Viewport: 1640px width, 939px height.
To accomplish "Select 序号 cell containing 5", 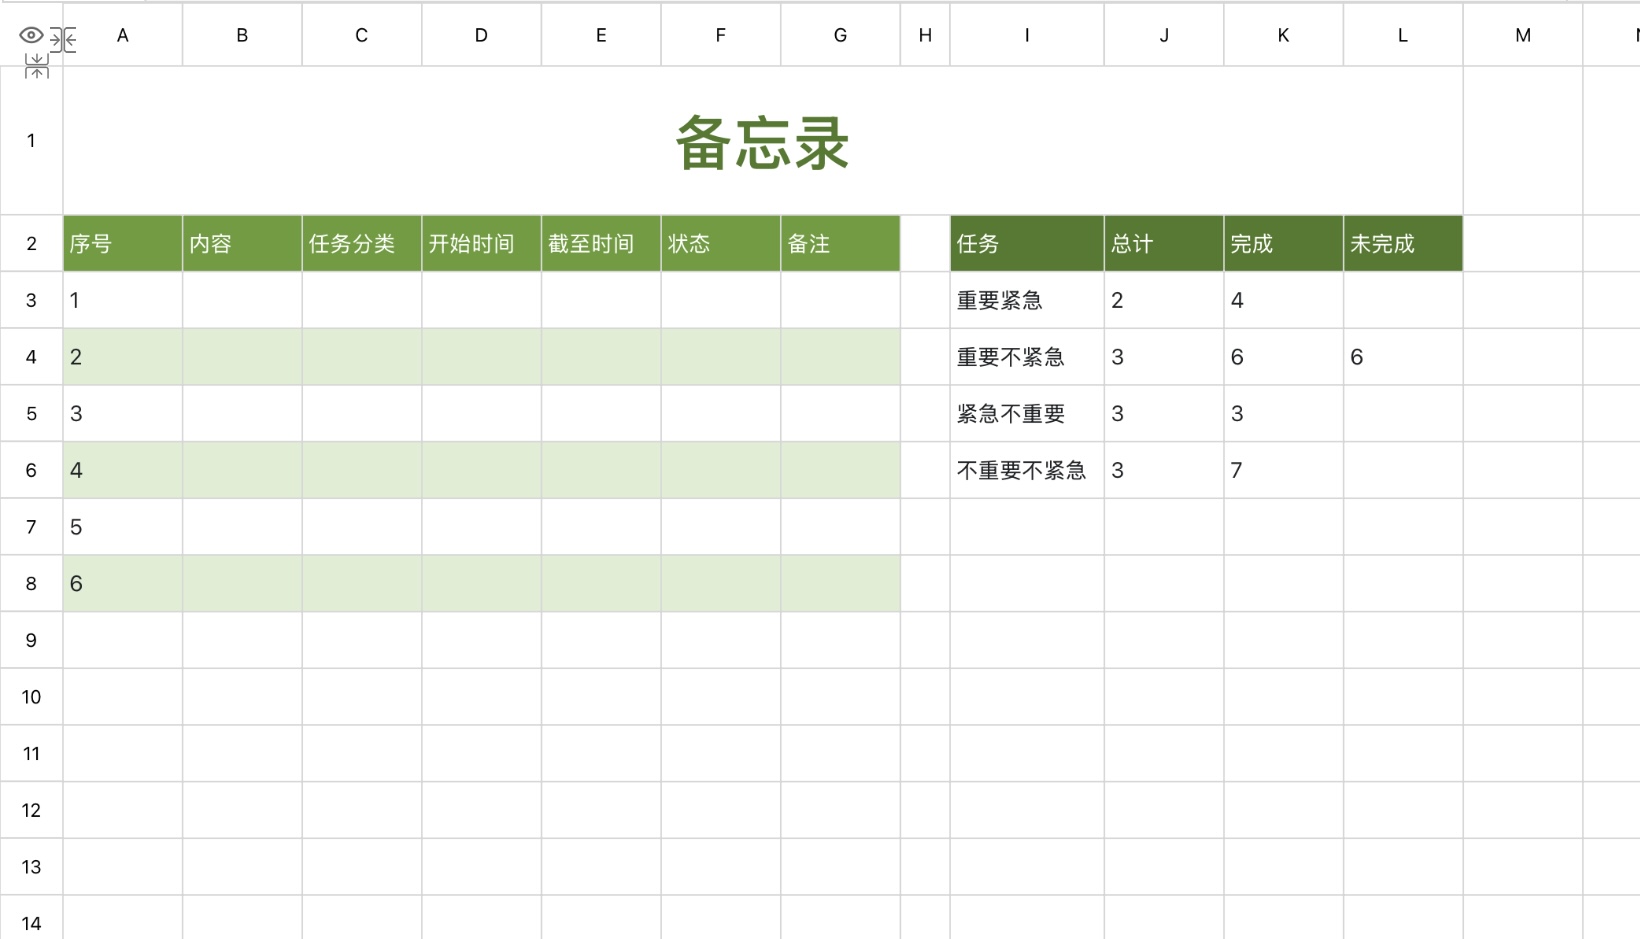I will pos(123,527).
